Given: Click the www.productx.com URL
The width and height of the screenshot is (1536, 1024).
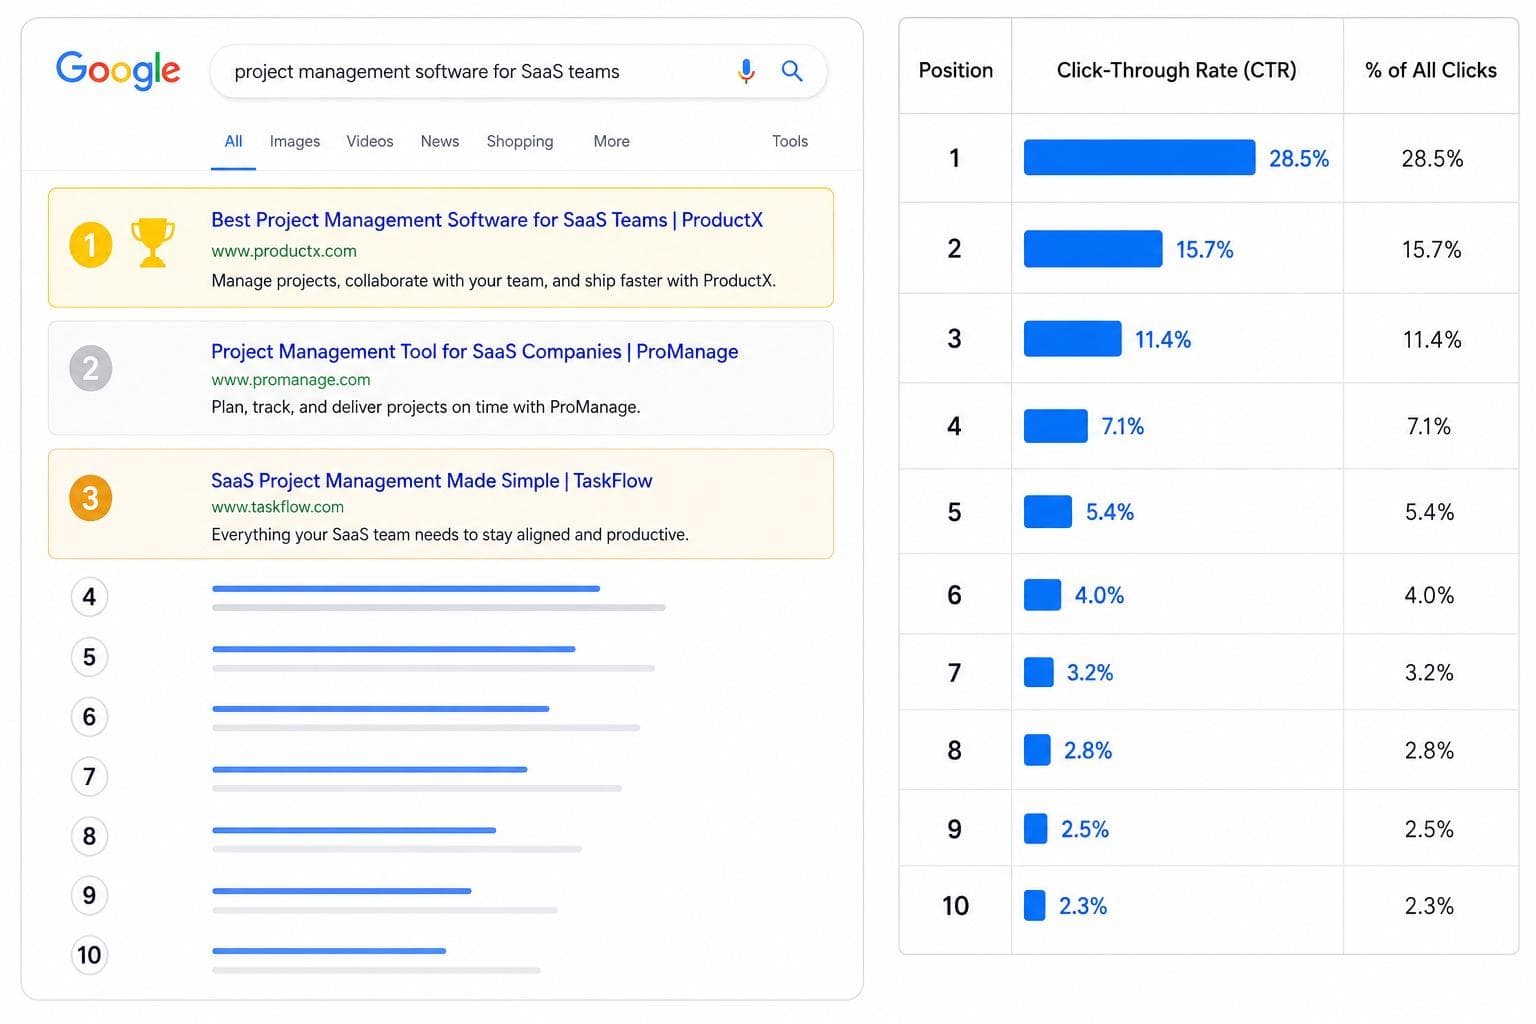Looking at the screenshot, I should (x=284, y=251).
